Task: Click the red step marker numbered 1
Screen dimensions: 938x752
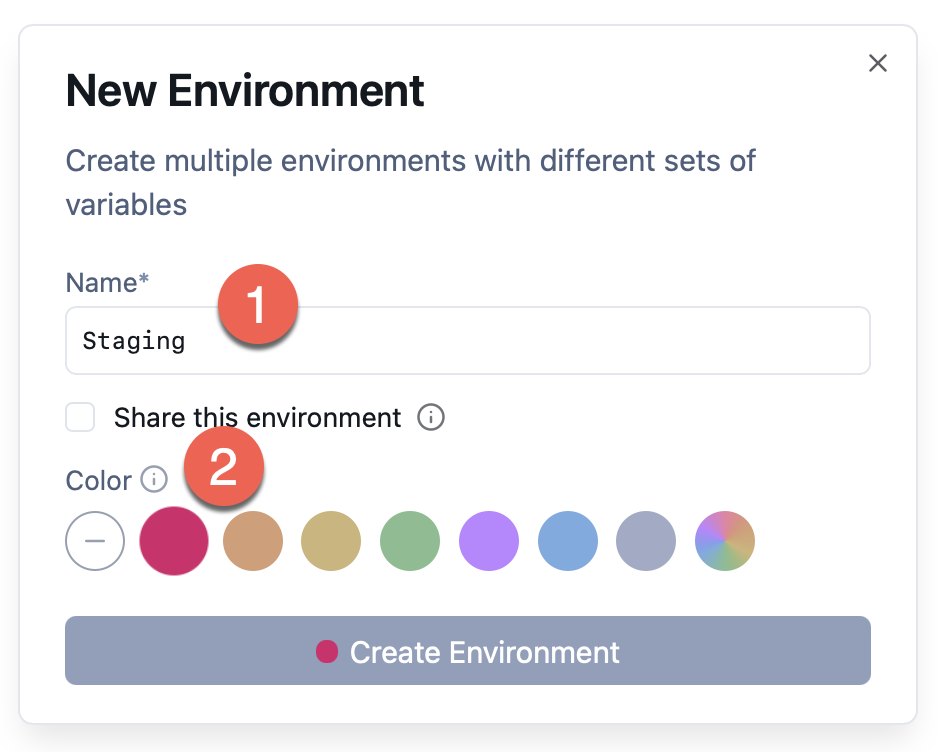Action: [x=257, y=305]
